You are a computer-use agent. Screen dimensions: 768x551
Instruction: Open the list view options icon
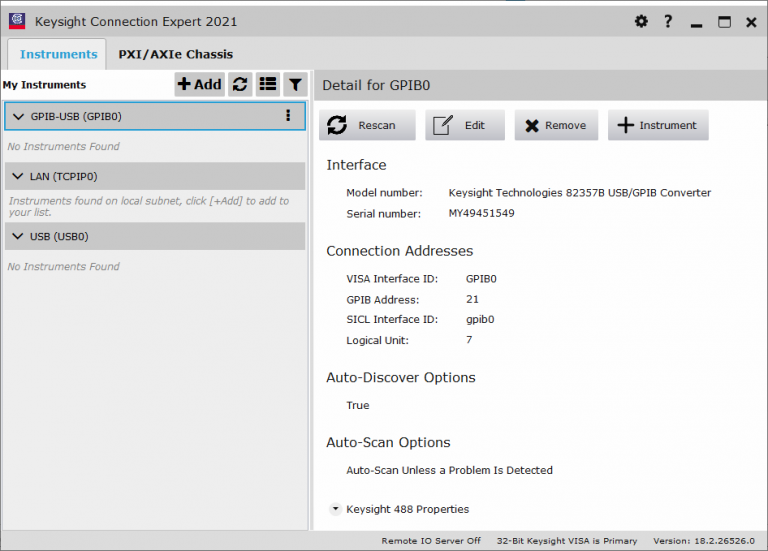pos(268,85)
